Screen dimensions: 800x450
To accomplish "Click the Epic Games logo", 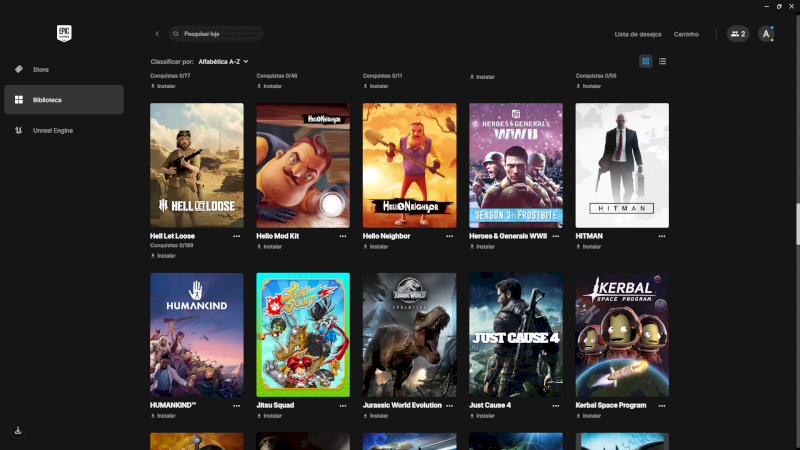I will (64, 33).
